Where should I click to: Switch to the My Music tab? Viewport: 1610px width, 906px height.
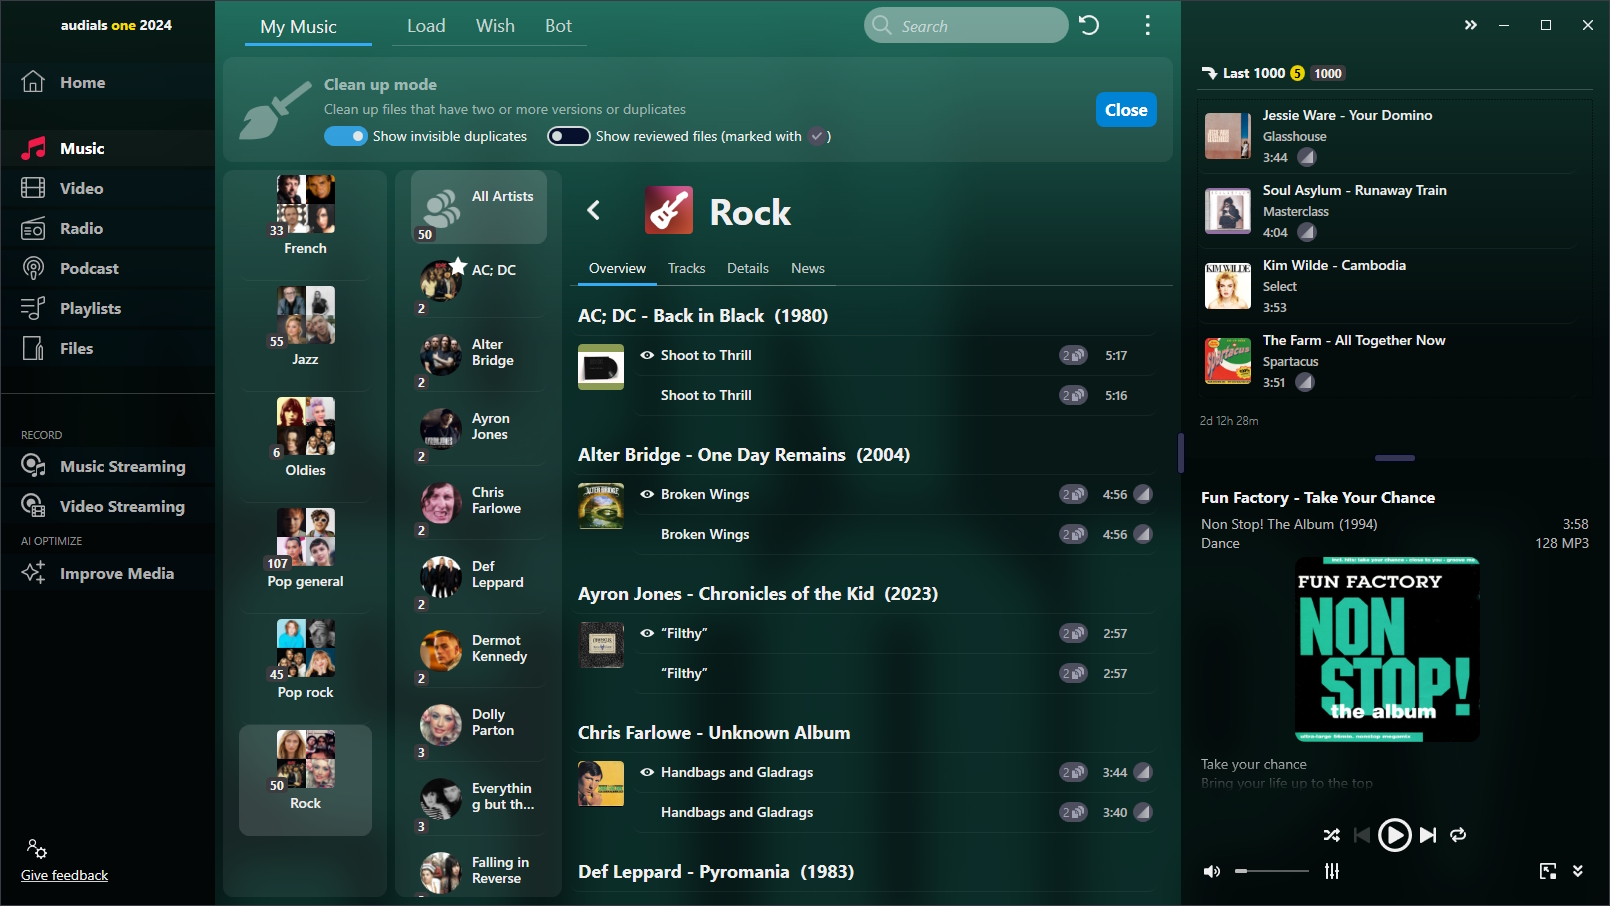298,27
